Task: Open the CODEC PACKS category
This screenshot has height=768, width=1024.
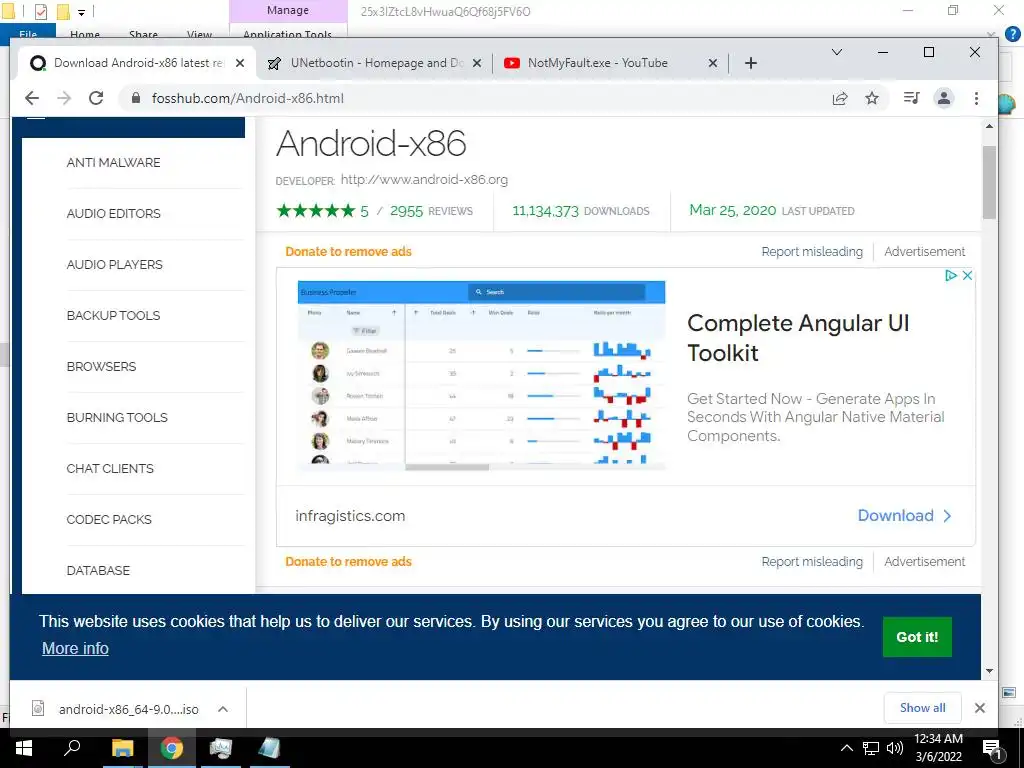Action: 108,519
